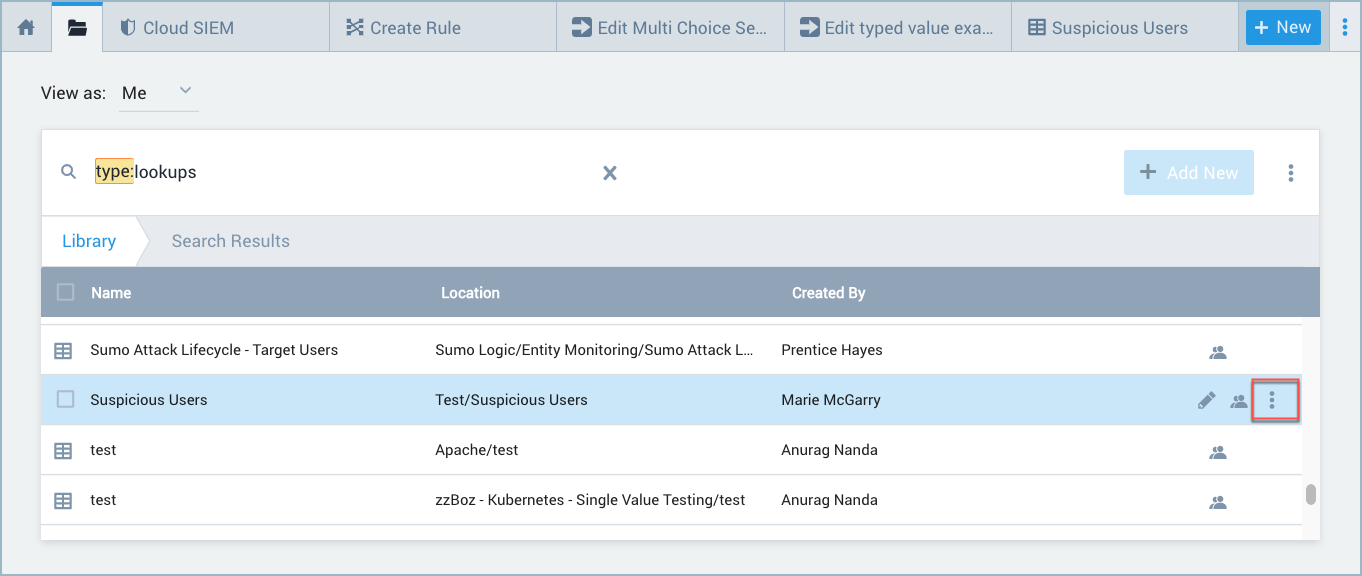Open the three-dot menu beside Add New
The height and width of the screenshot is (576, 1362).
pos(1291,172)
